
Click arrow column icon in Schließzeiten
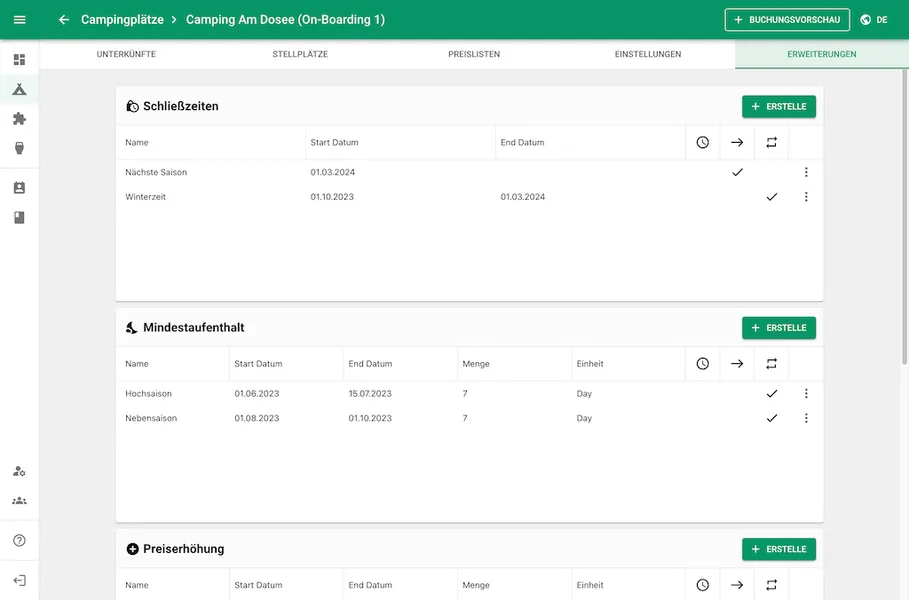coord(737,143)
